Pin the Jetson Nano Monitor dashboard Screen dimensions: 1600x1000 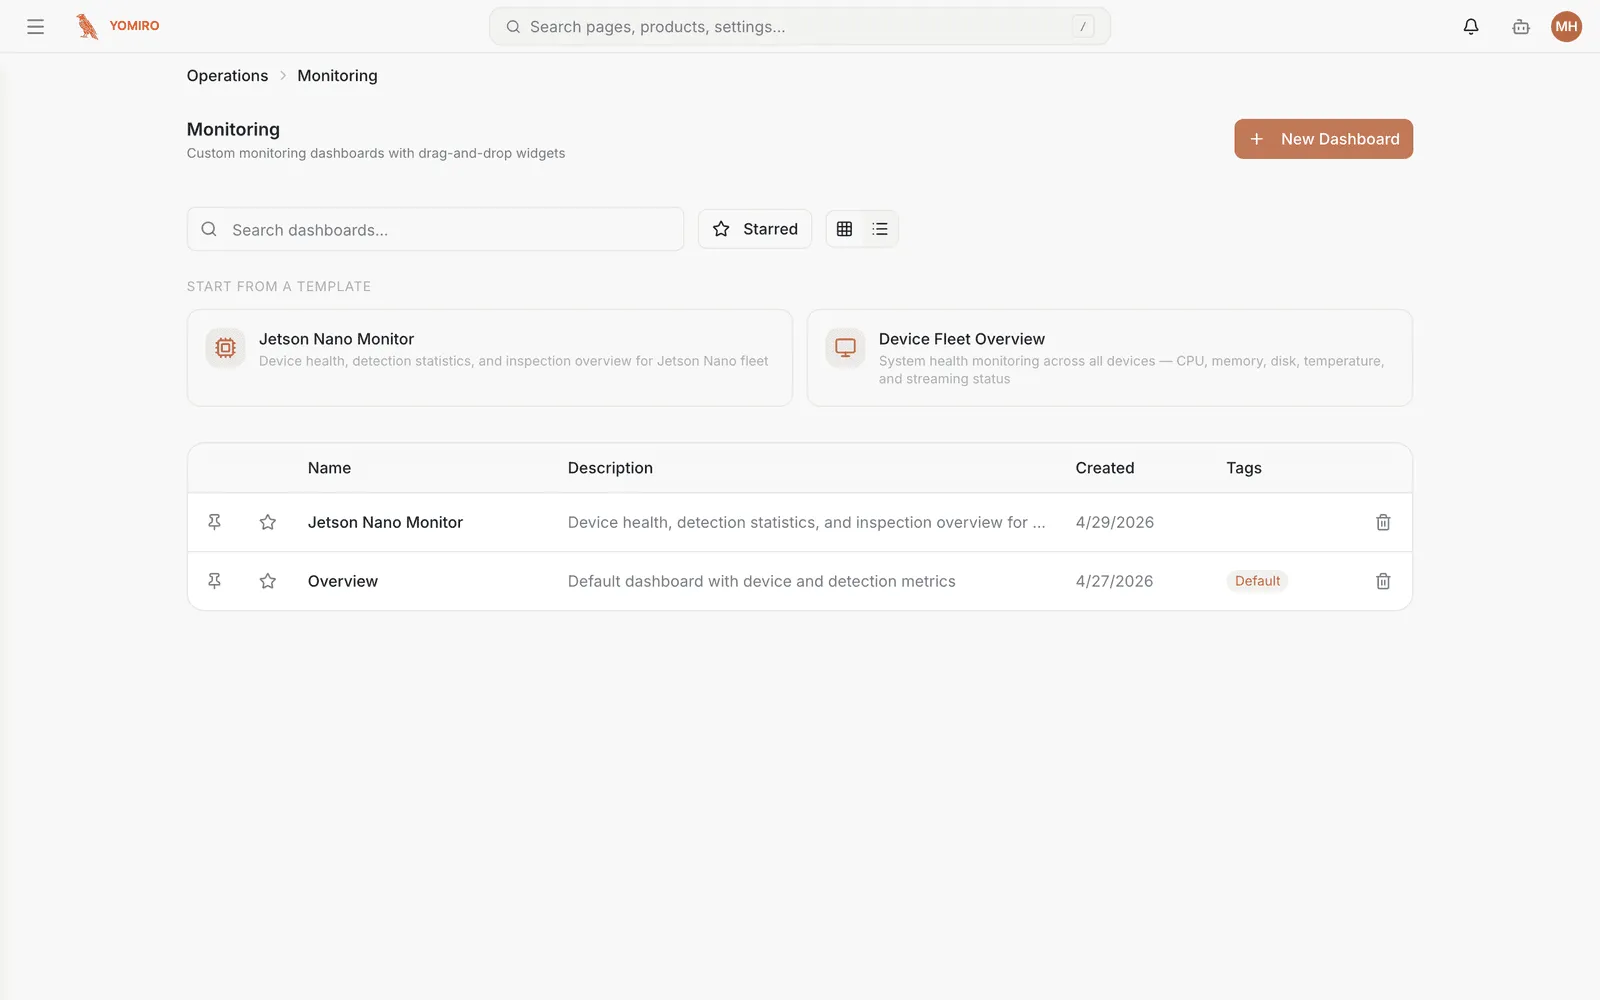(214, 522)
